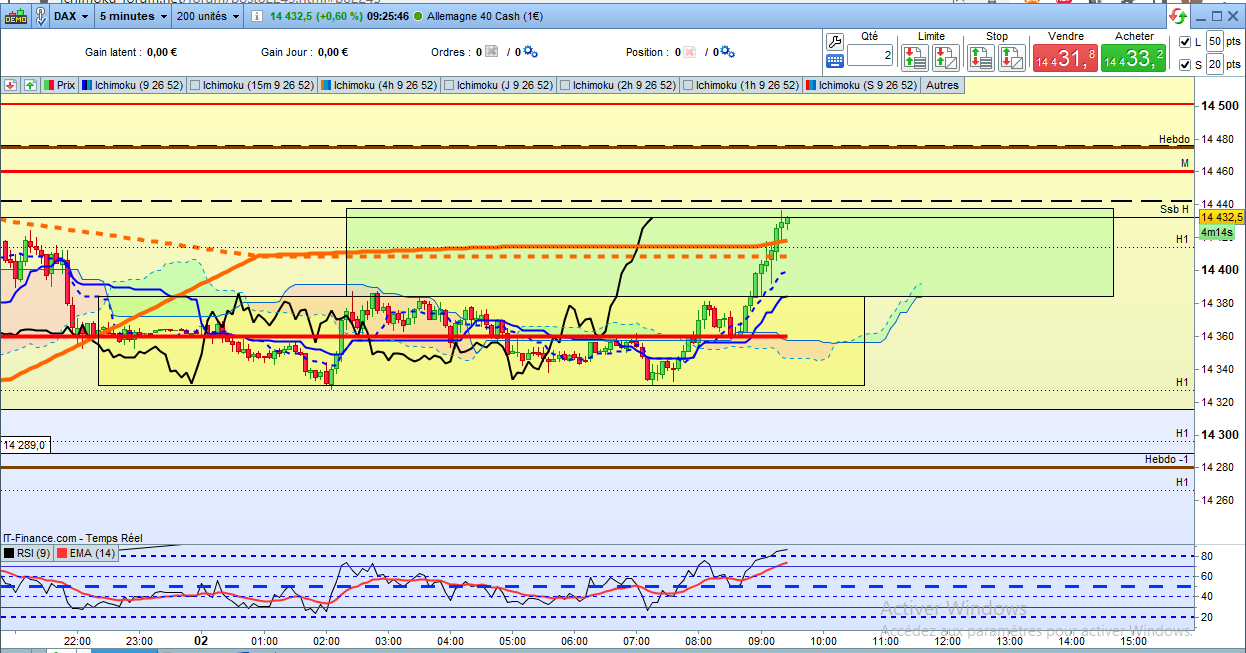Click the Ichimoku (S) color swatch
This screenshot has height=653, width=1246.
pos(809,85)
